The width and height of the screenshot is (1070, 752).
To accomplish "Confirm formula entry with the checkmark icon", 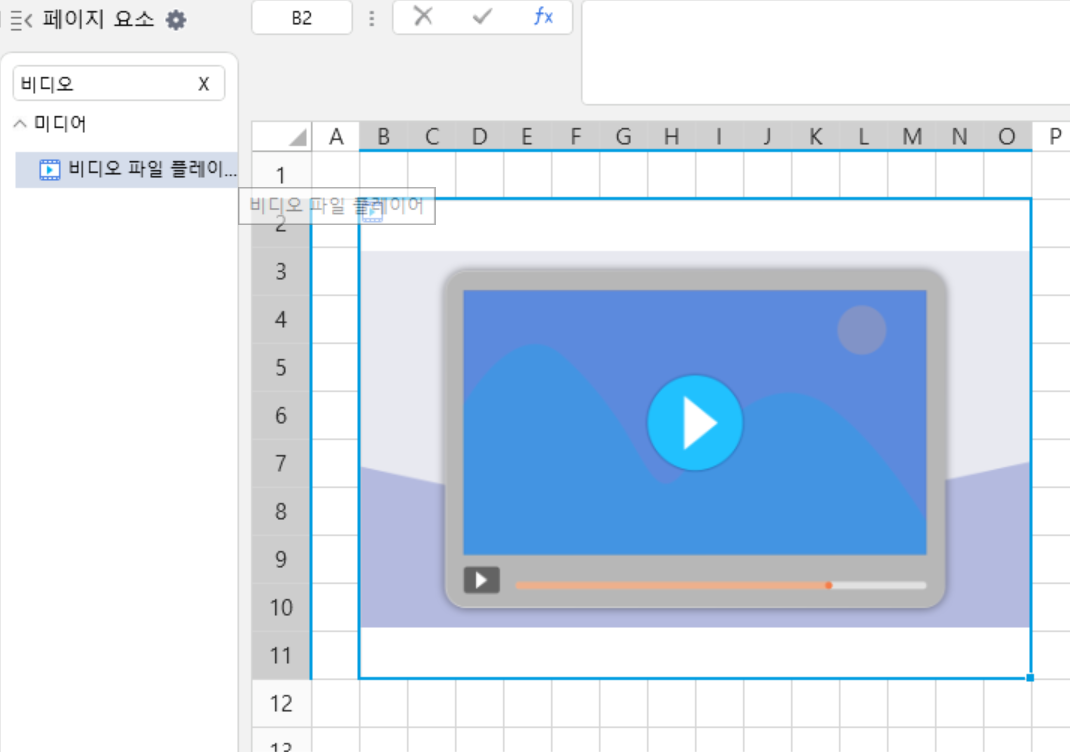I will (482, 16).
